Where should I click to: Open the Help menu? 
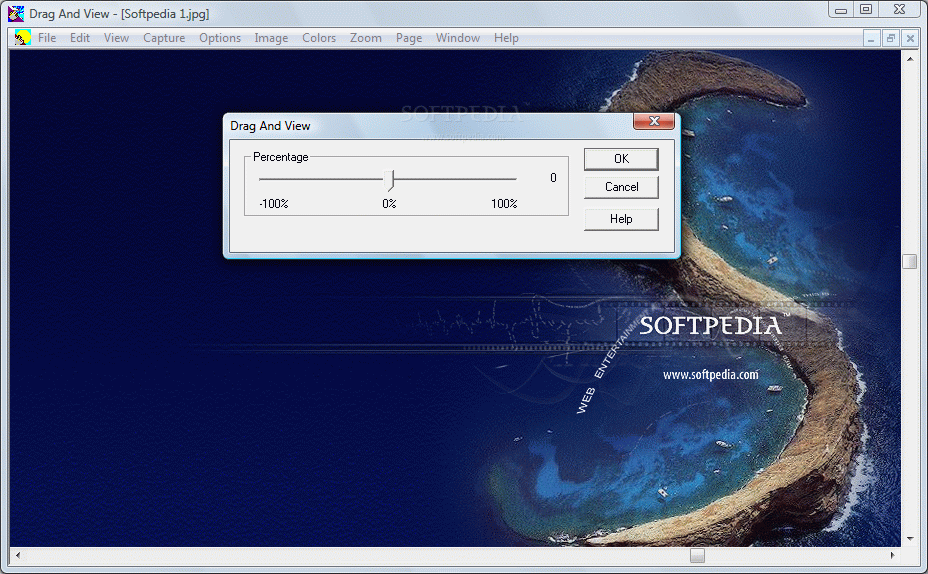pyautogui.click(x=506, y=38)
